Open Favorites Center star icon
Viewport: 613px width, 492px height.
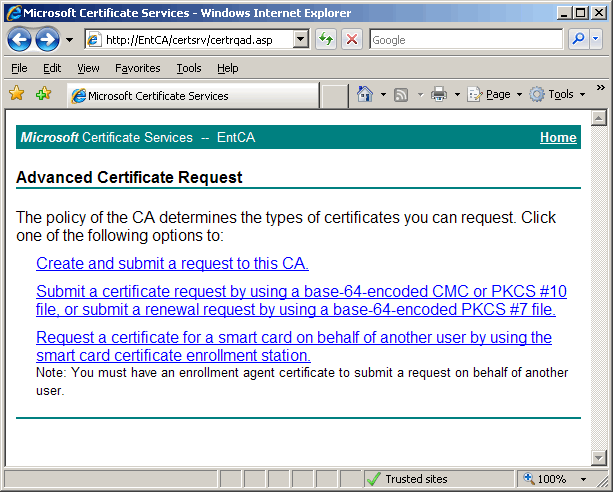[16, 94]
